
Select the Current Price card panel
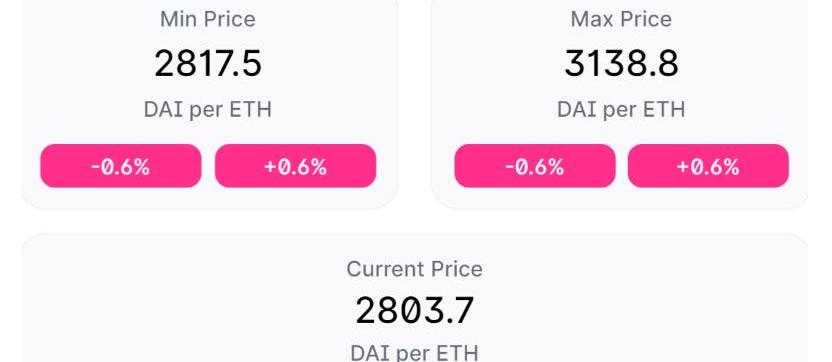click(414, 297)
